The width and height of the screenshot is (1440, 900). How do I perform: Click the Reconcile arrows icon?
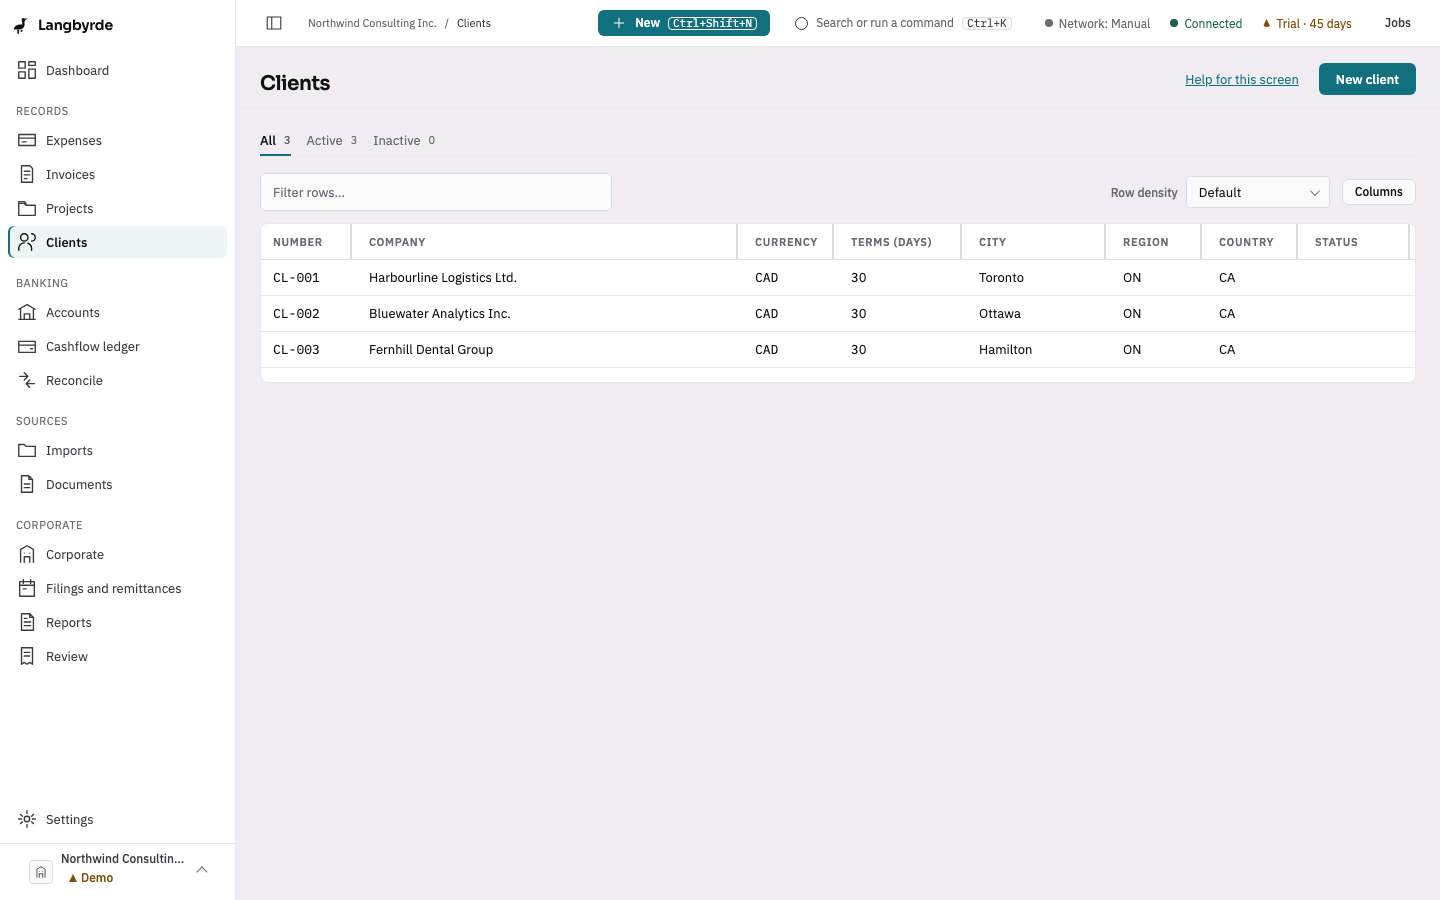pos(27,380)
